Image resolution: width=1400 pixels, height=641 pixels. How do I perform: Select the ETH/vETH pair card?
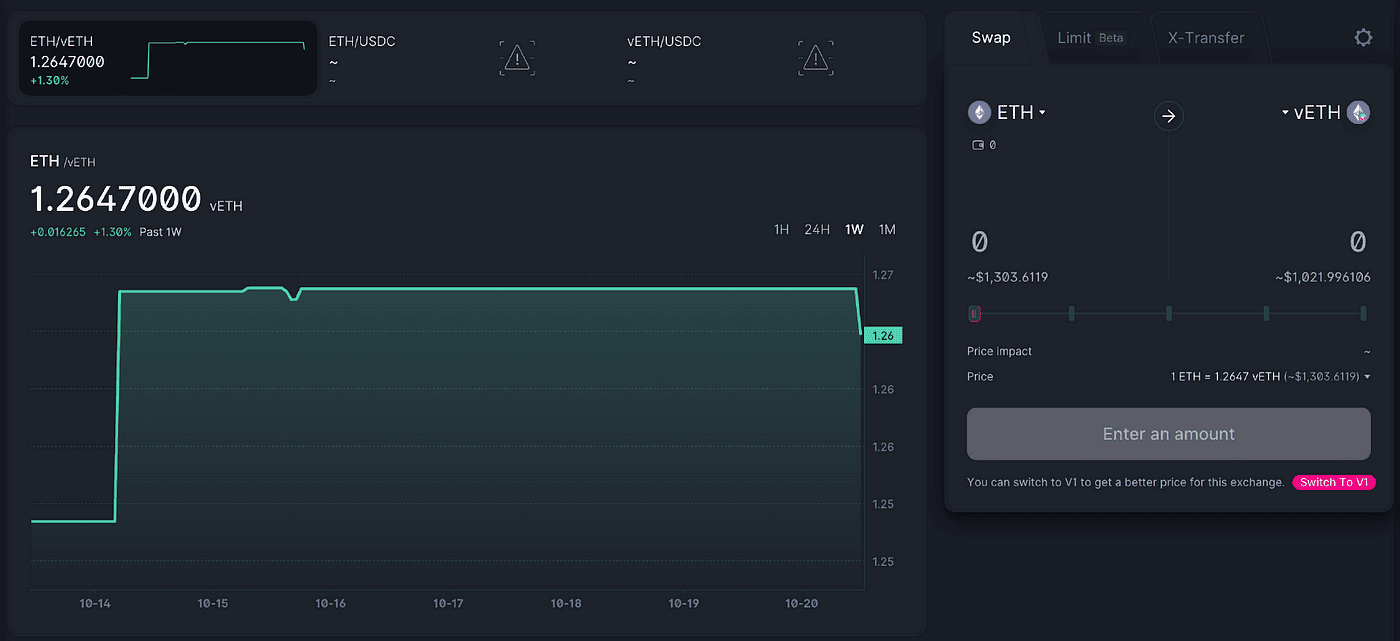tap(167, 58)
